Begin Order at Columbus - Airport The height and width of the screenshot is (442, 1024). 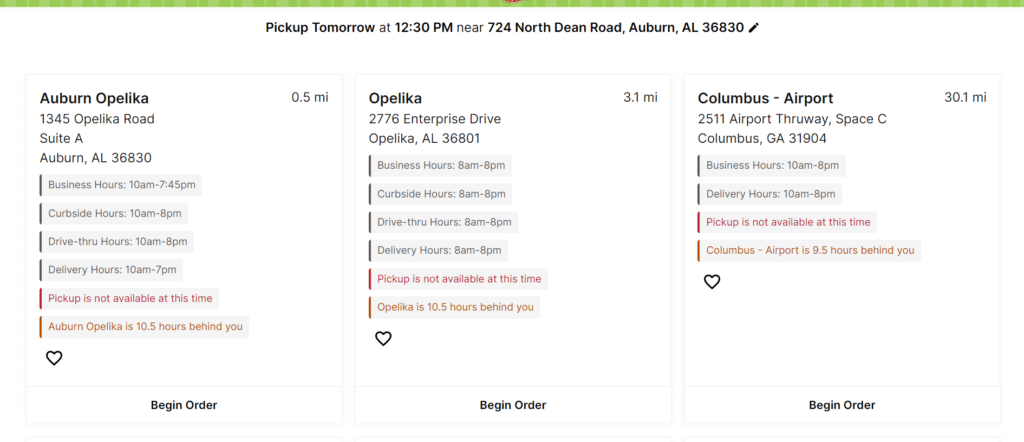(x=841, y=405)
